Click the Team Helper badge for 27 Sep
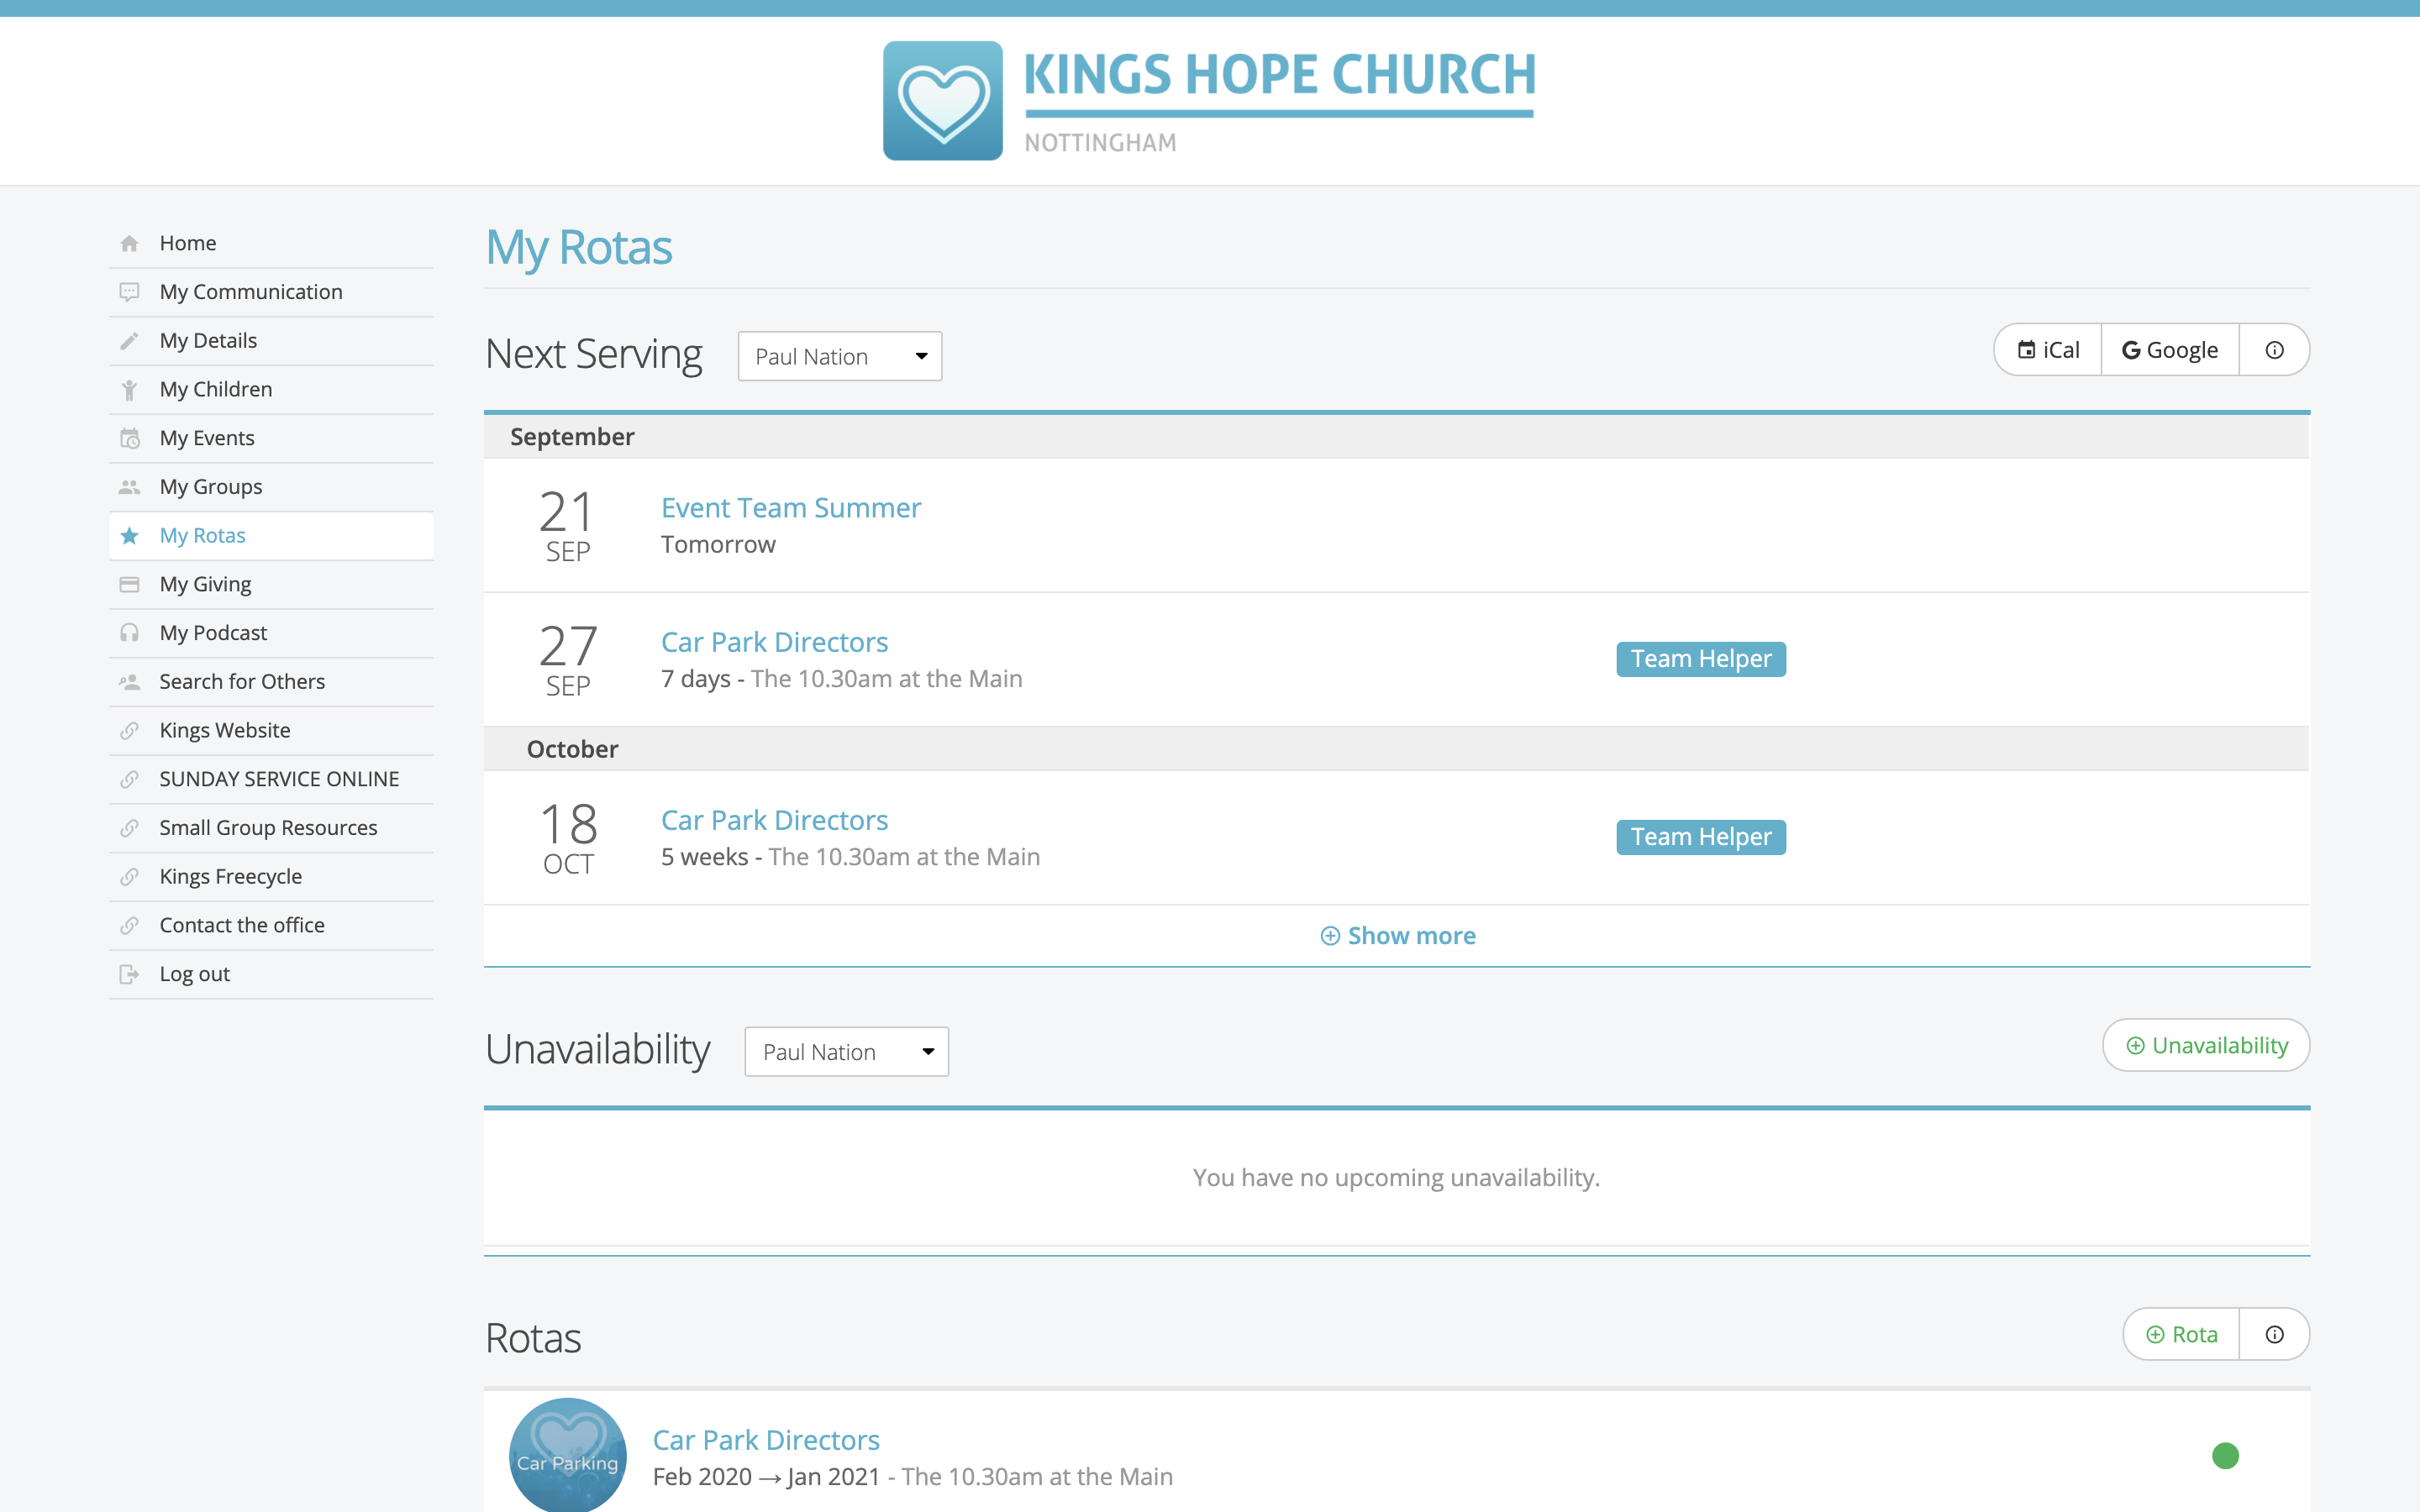The height and width of the screenshot is (1512, 2420). 1700,658
